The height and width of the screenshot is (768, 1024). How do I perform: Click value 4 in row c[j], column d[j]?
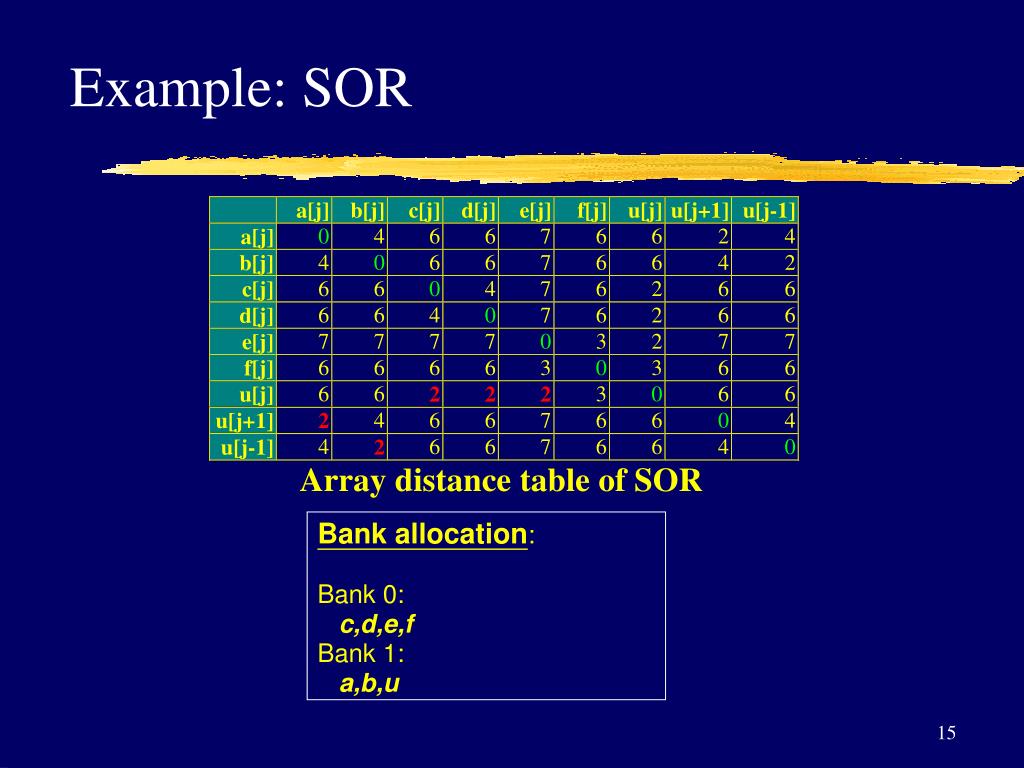(490, 289)
